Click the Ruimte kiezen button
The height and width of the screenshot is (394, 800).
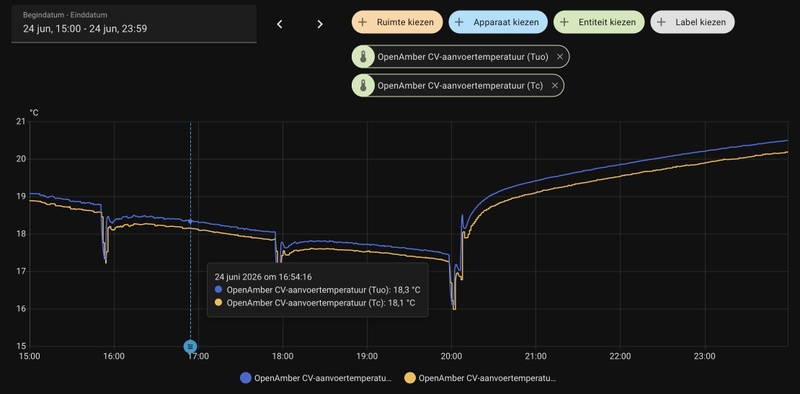[x=397, y=22]
